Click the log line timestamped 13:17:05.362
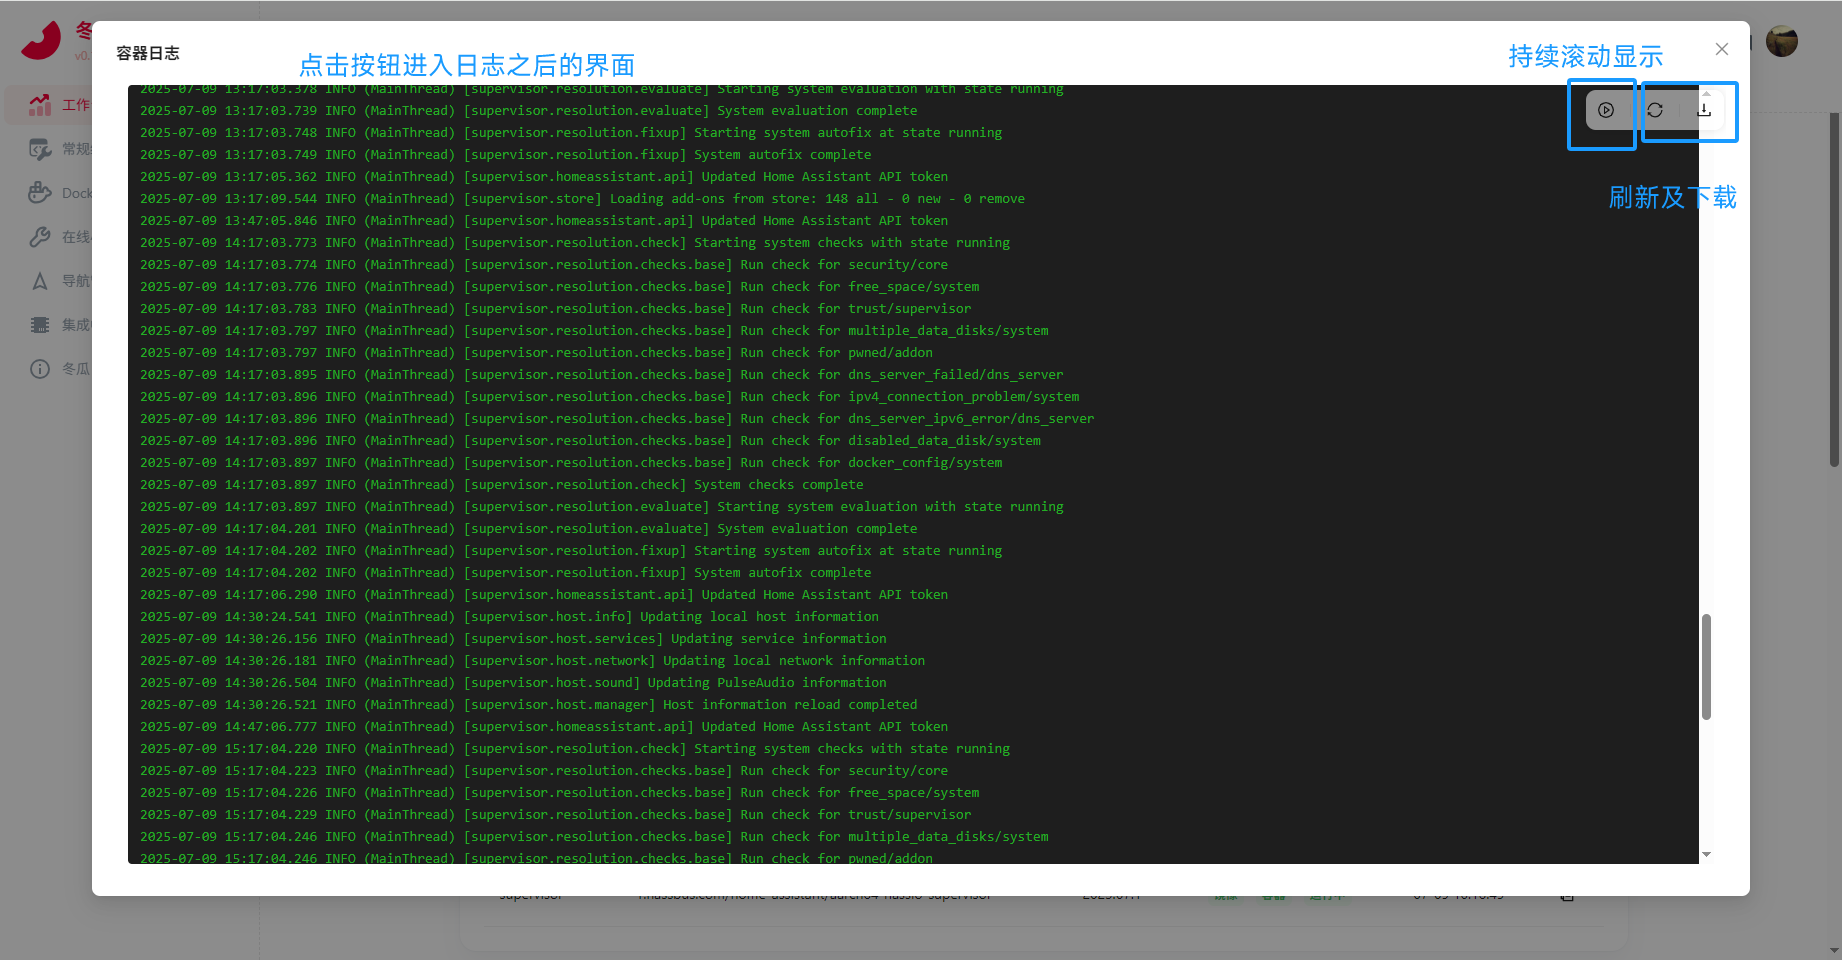Viewport: 1842px width, 960px height. (x=544, y=177)
